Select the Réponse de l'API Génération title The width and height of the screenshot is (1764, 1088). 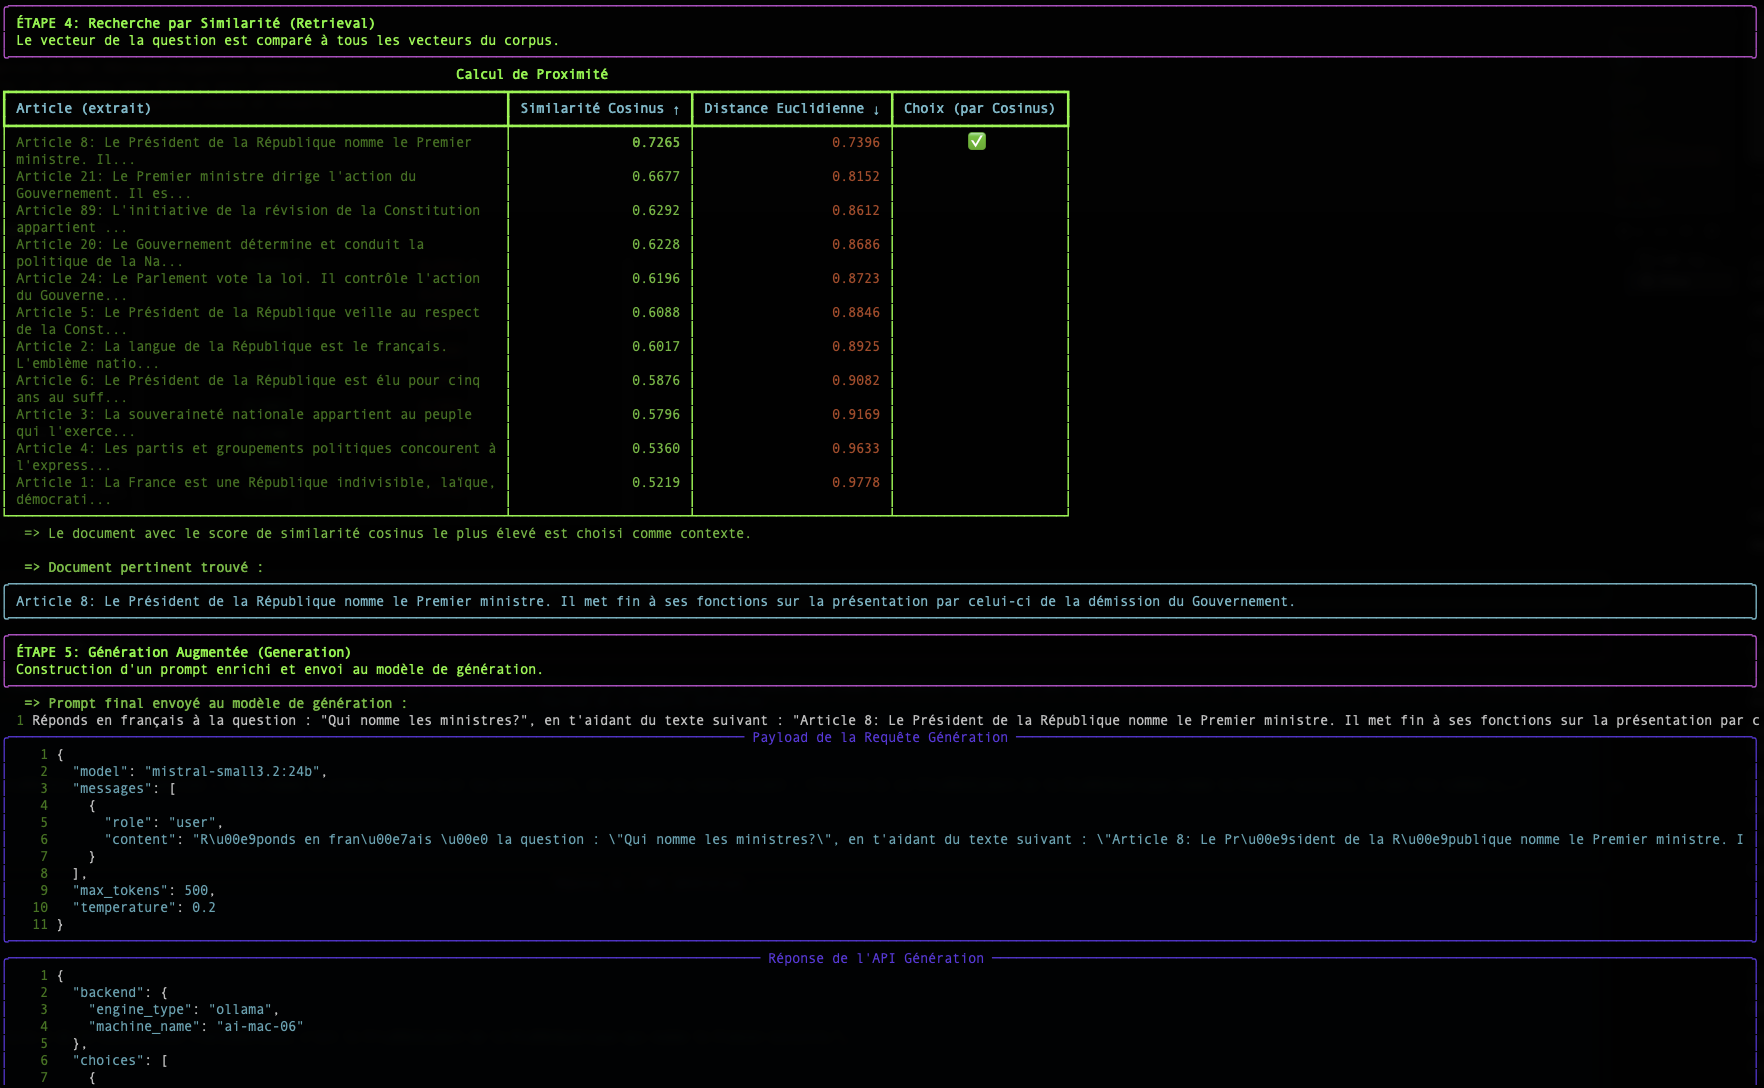point(876,959)
